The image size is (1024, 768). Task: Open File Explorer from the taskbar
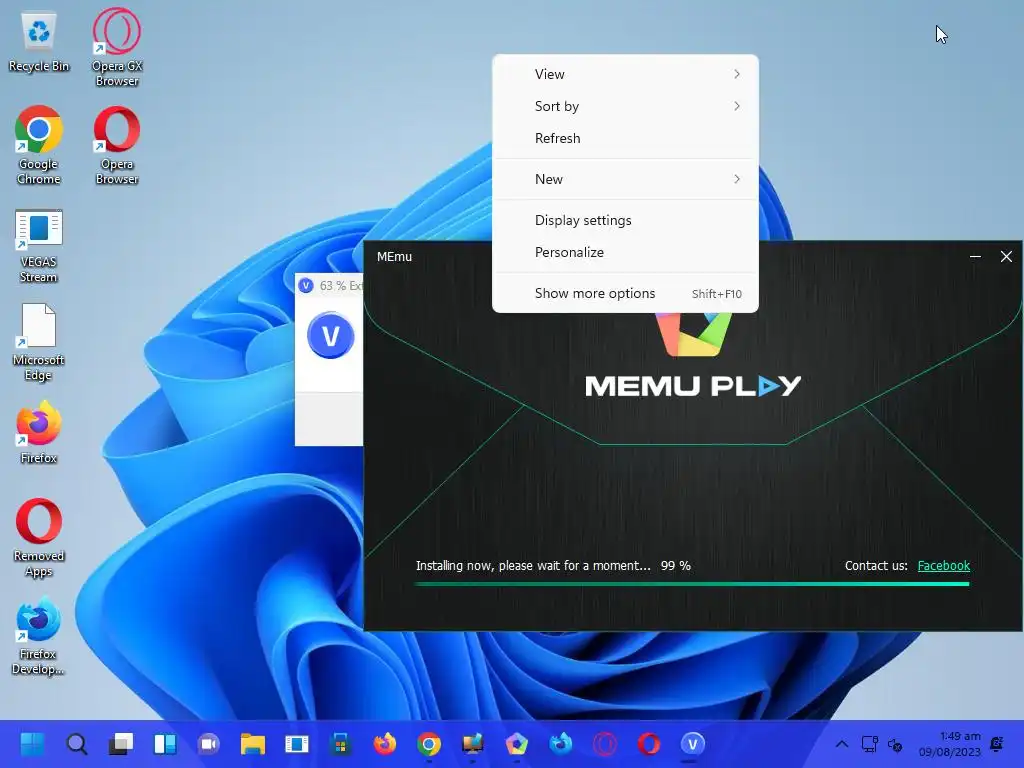[253, 744]
